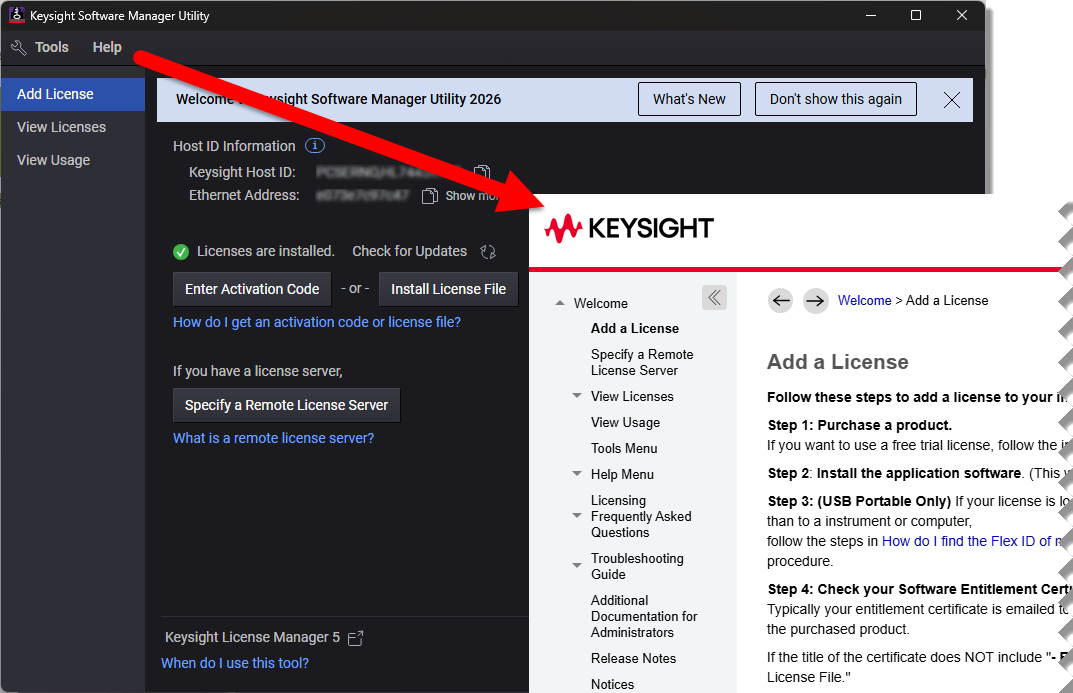1073x693 pixels.
Task: Click the 'Add a License' help page heading
Action: pyautogui.click(x=838, y=362)
